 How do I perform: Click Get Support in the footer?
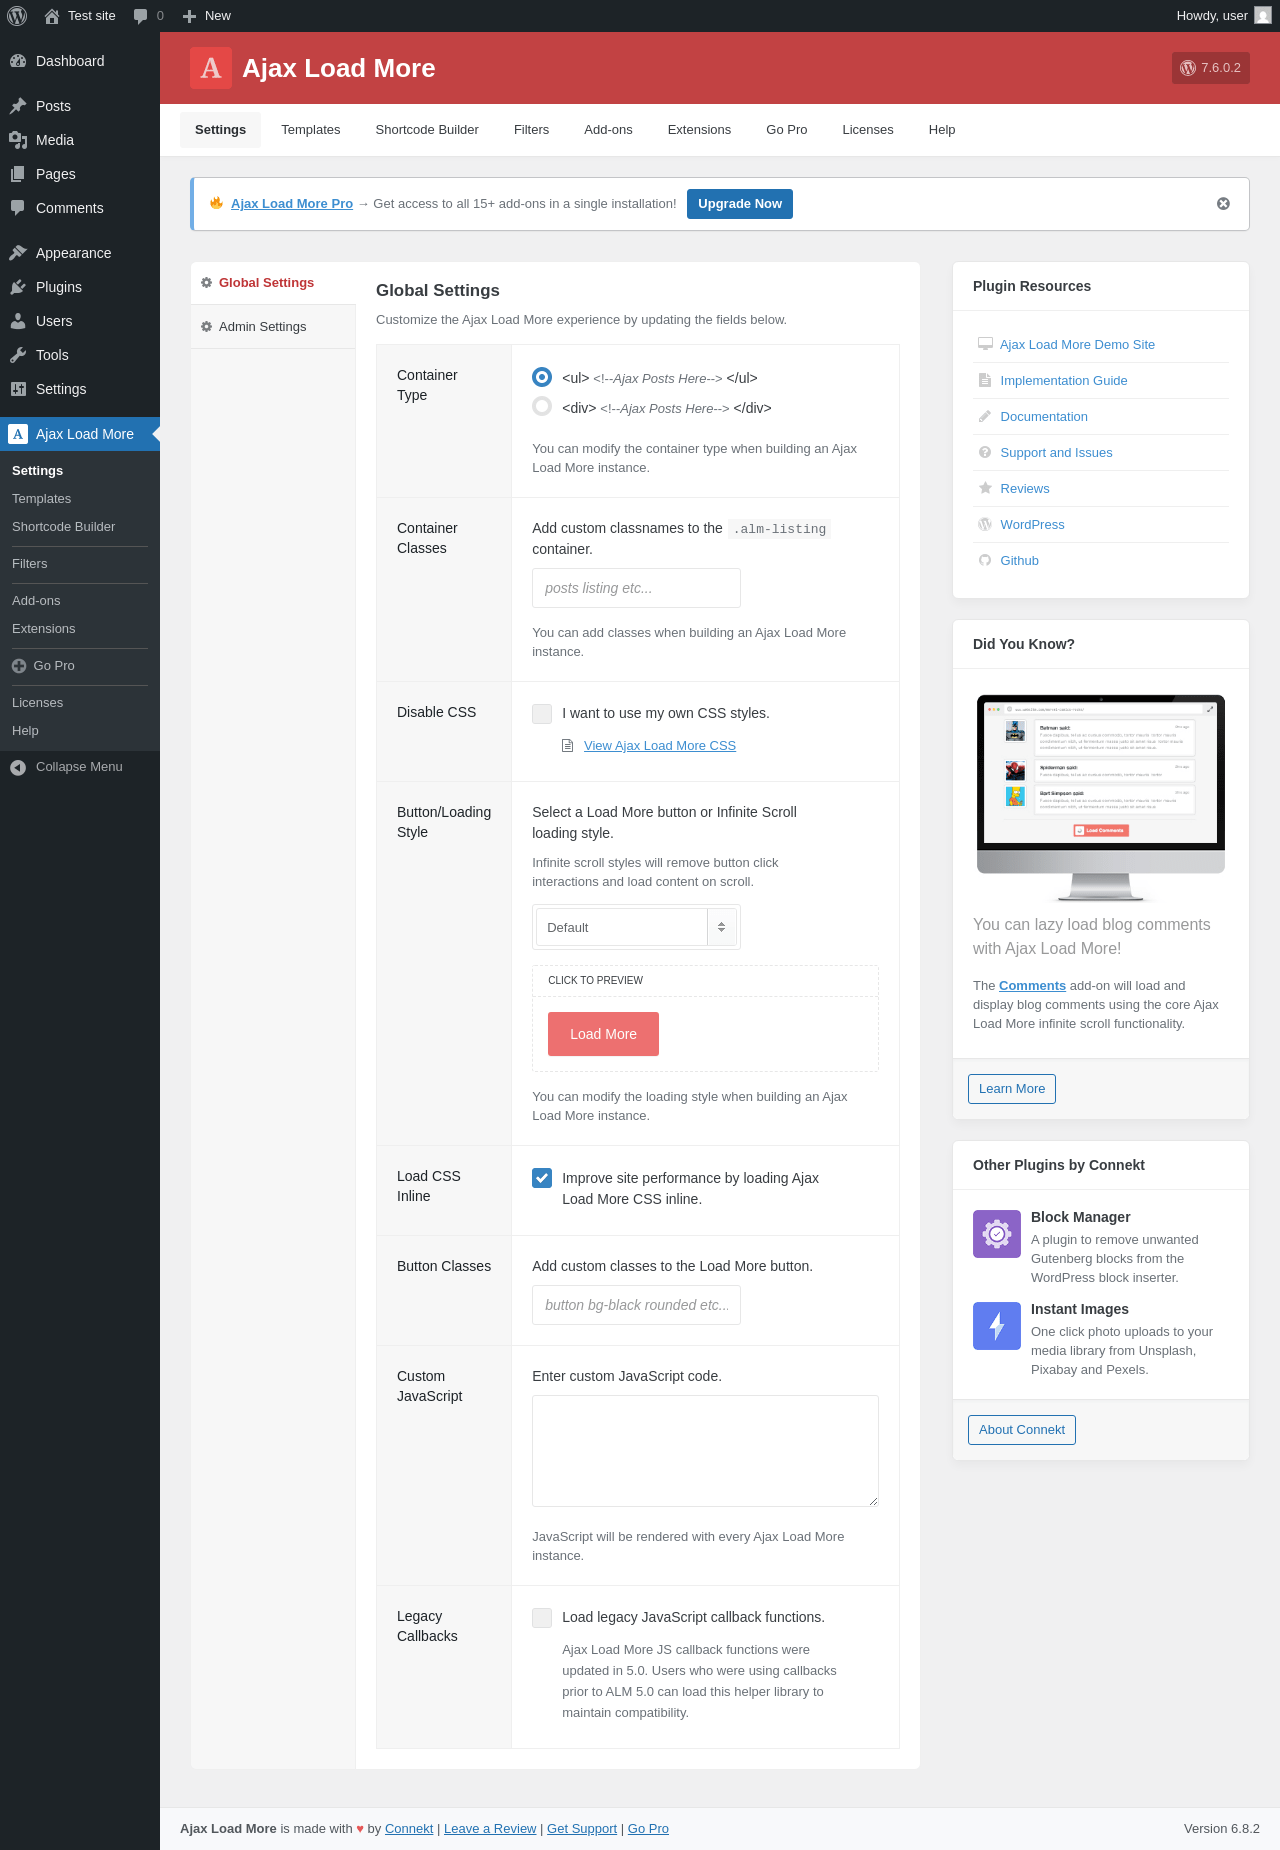pos(582,1829)
